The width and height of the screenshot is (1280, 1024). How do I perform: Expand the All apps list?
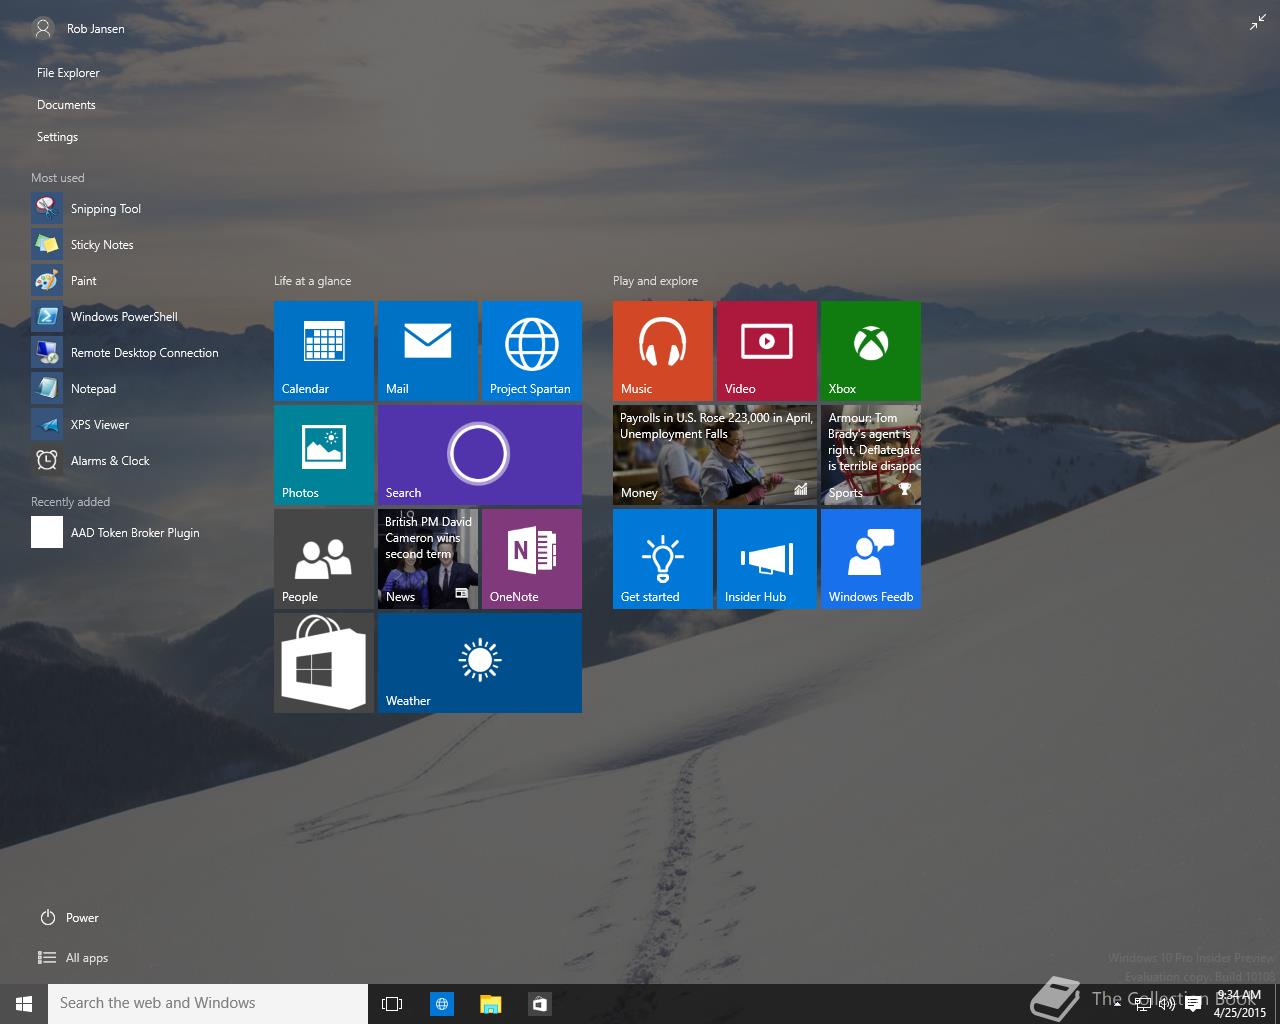point(72,958)
